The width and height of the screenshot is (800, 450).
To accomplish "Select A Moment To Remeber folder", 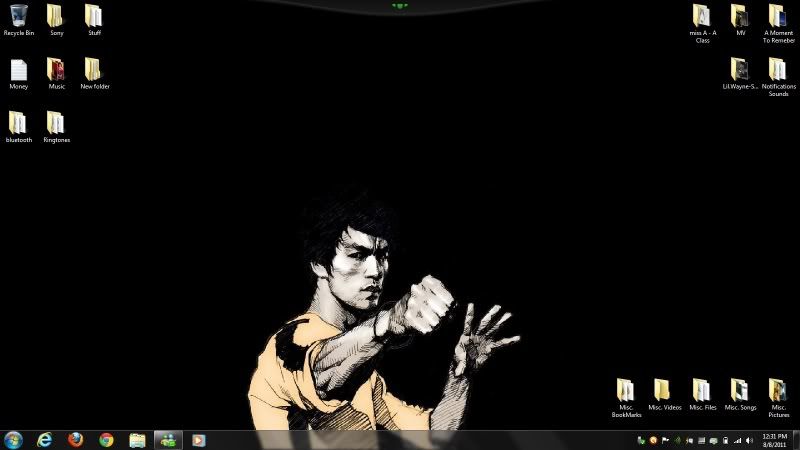I will (x=779, y=23).
